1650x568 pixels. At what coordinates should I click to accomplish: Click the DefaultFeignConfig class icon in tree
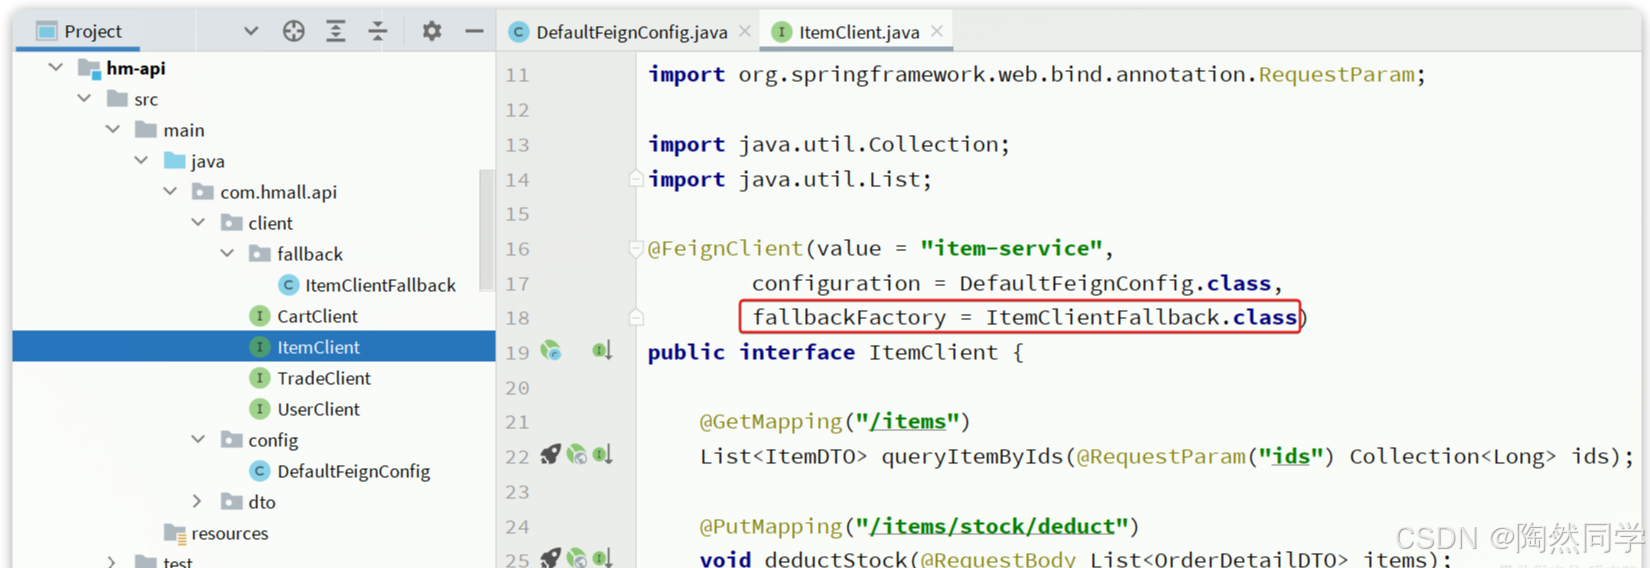[260, 471]
